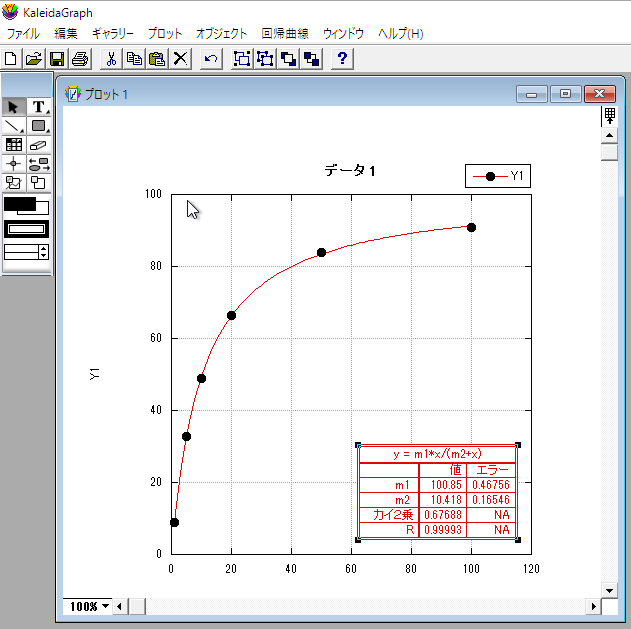Click the data point at x=50

point(321,252)
